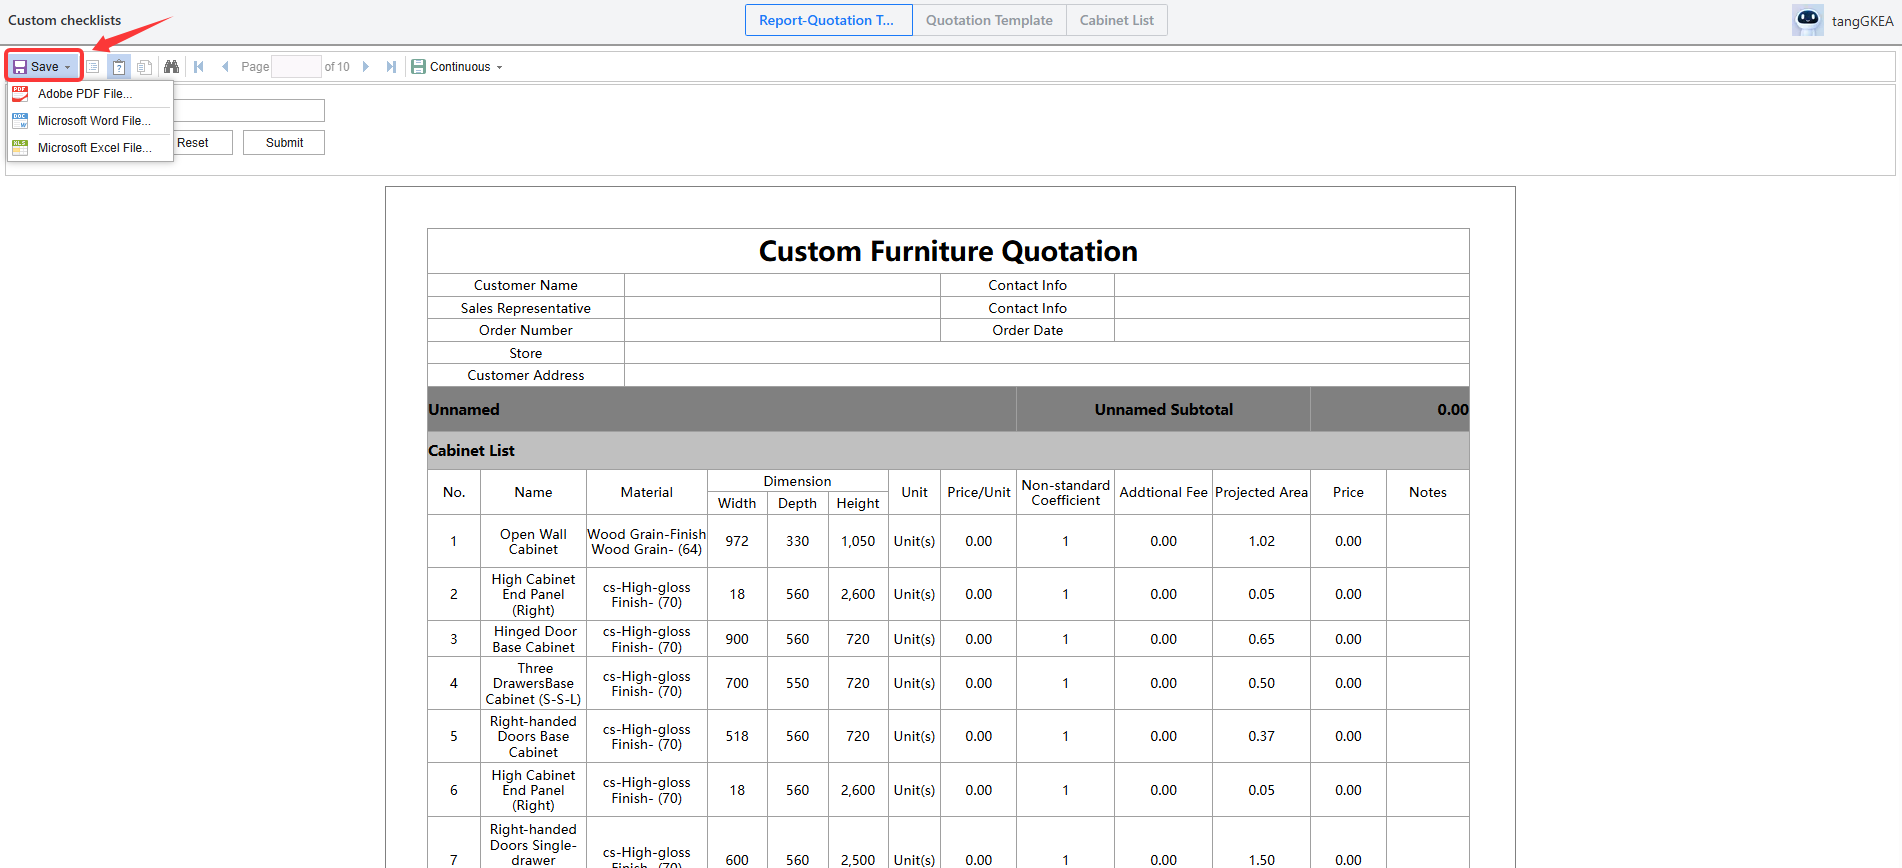Click the page thumbnails icon in toolbar
This screenshot has width=1902, height=868.
point(145,67)
